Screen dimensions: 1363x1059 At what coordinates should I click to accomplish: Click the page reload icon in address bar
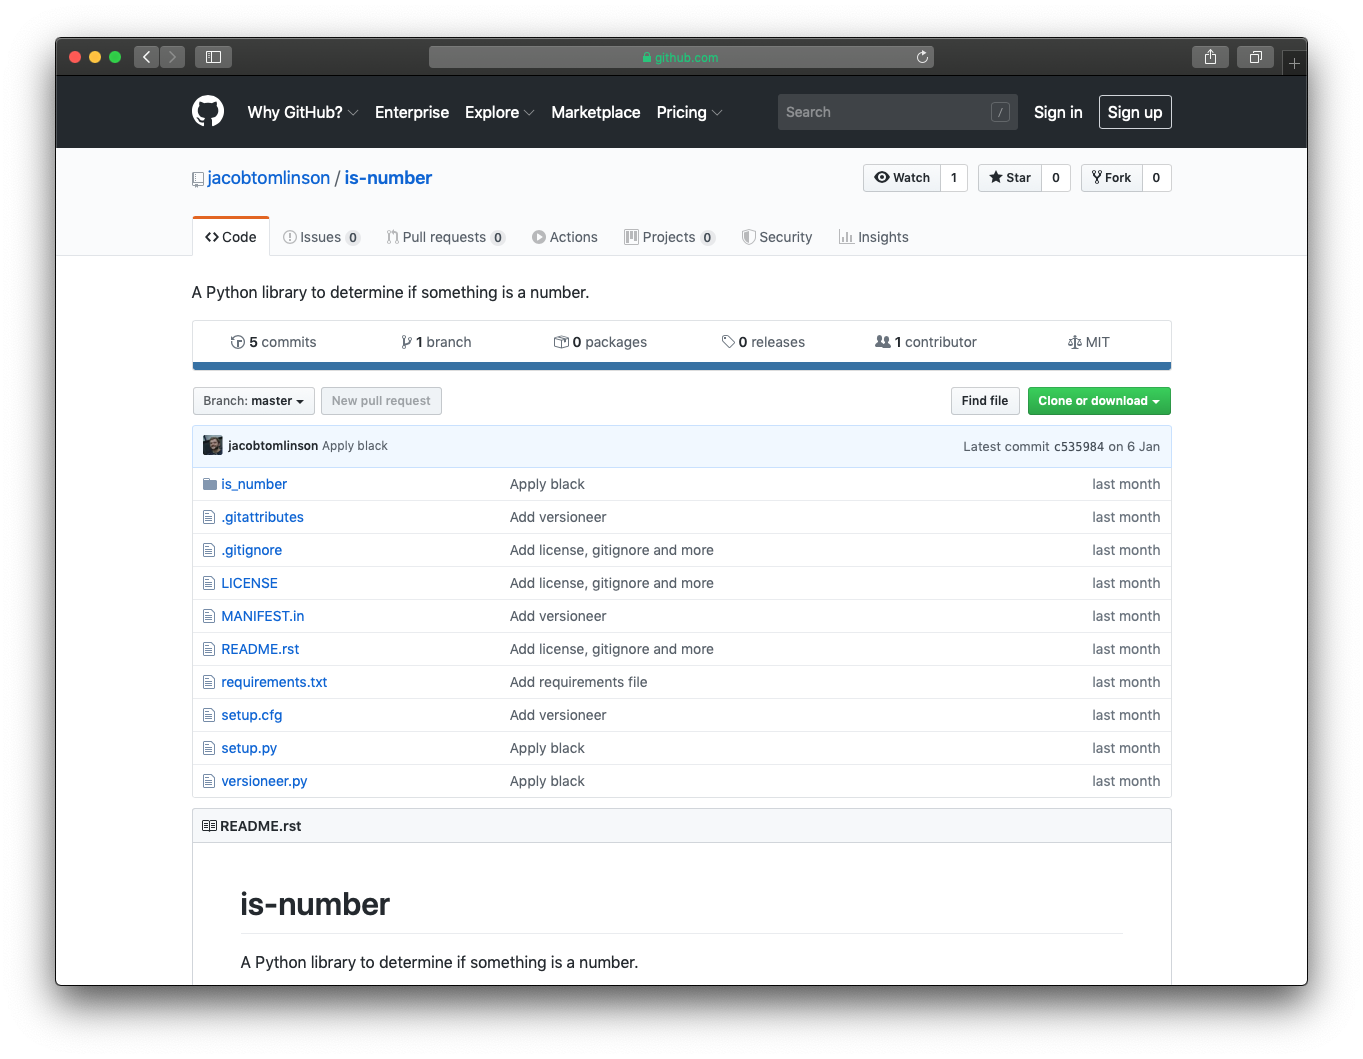click(x=921, y=57)
